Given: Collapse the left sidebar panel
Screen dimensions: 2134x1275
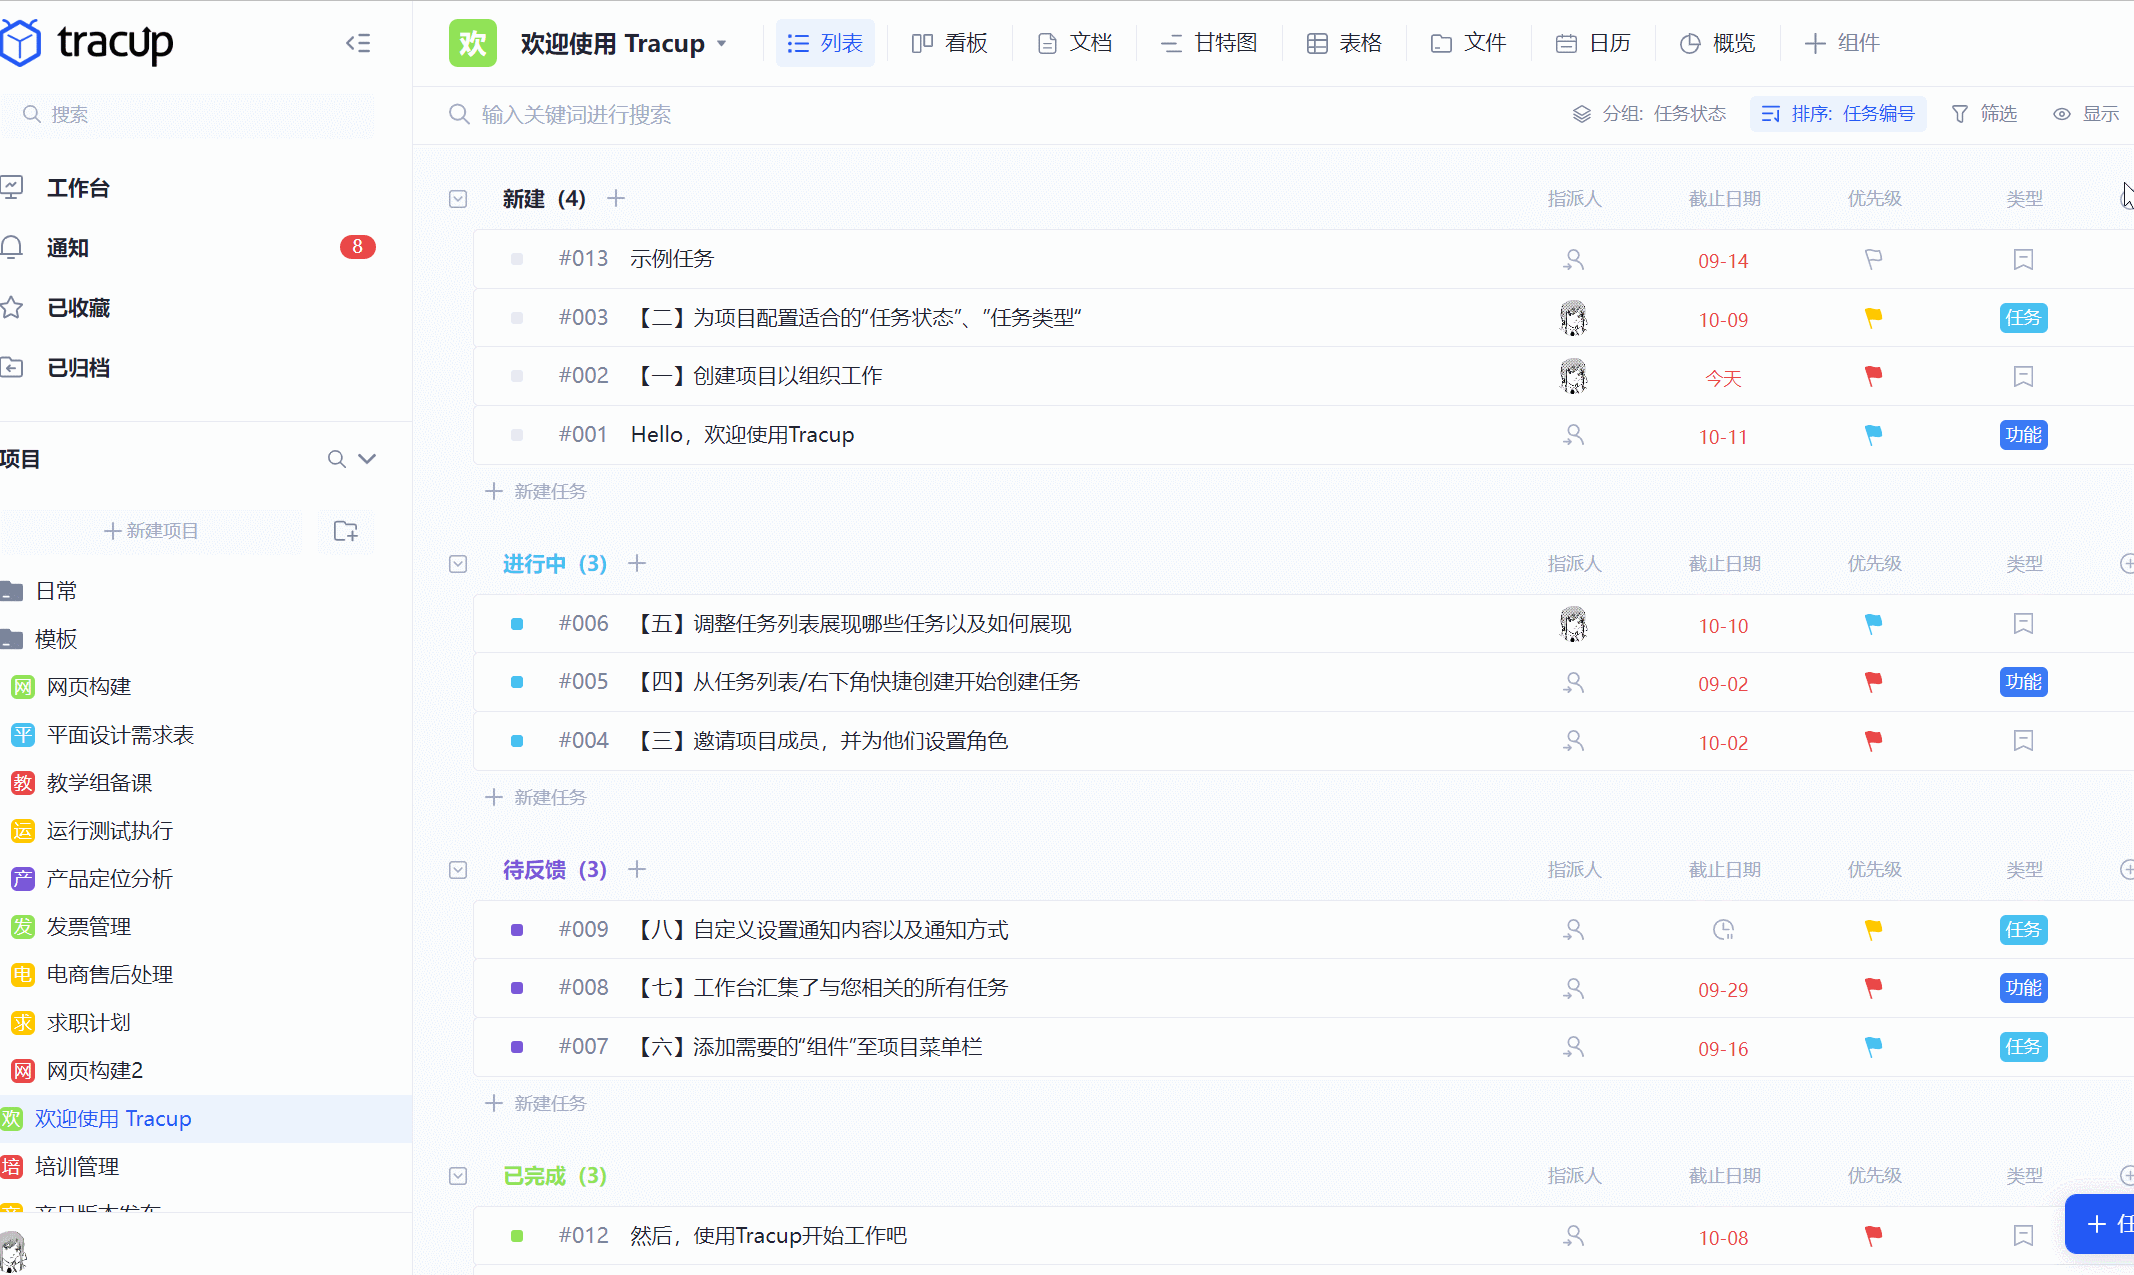Looking at the screenshot, I should [x=358, y=43].
